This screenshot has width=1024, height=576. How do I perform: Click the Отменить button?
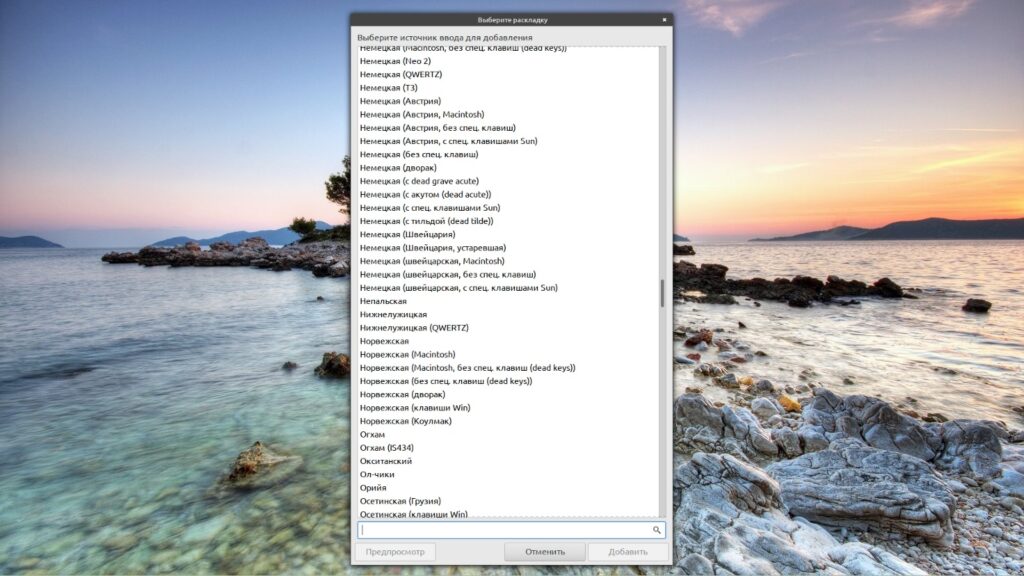545,552
